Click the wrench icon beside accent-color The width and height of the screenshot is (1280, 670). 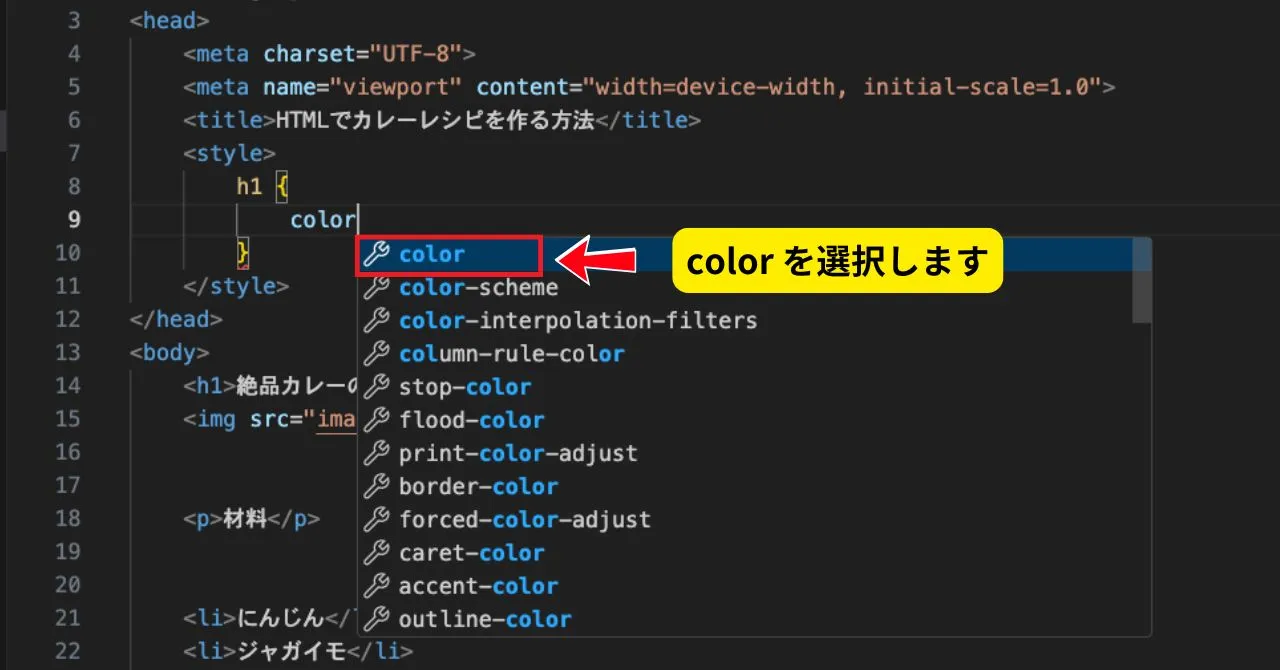[376, 586]
